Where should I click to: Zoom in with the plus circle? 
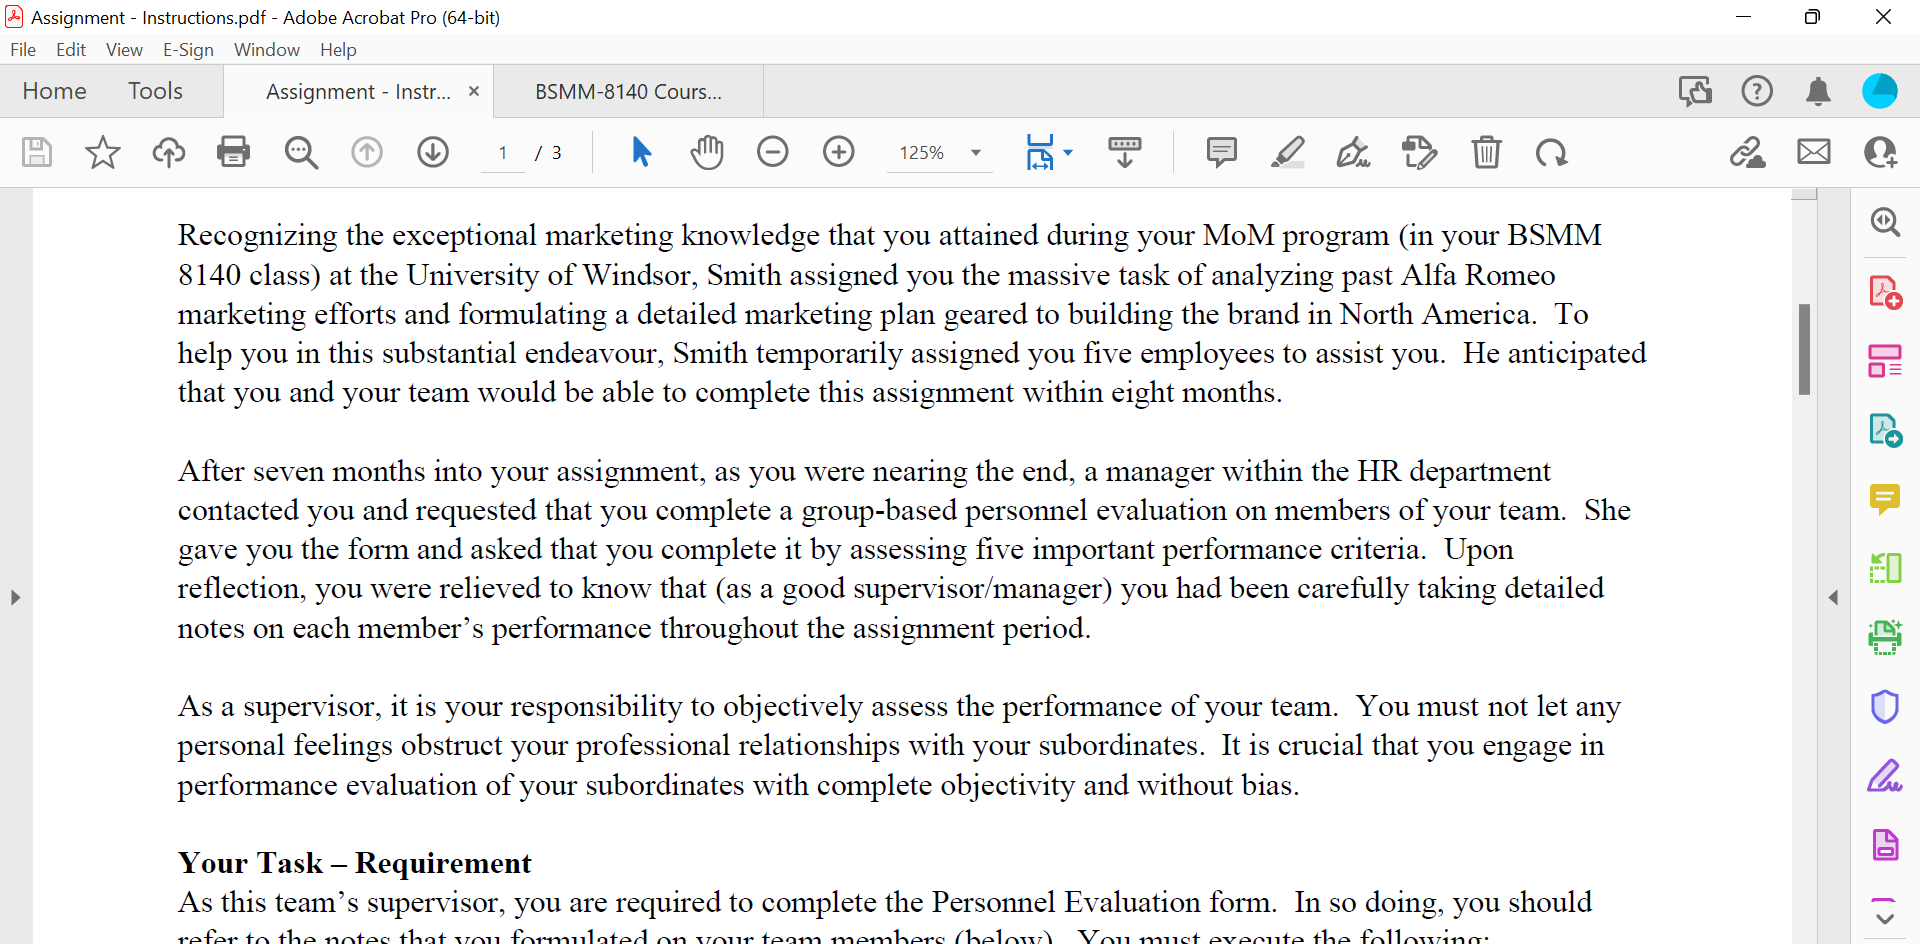[839, 152]
